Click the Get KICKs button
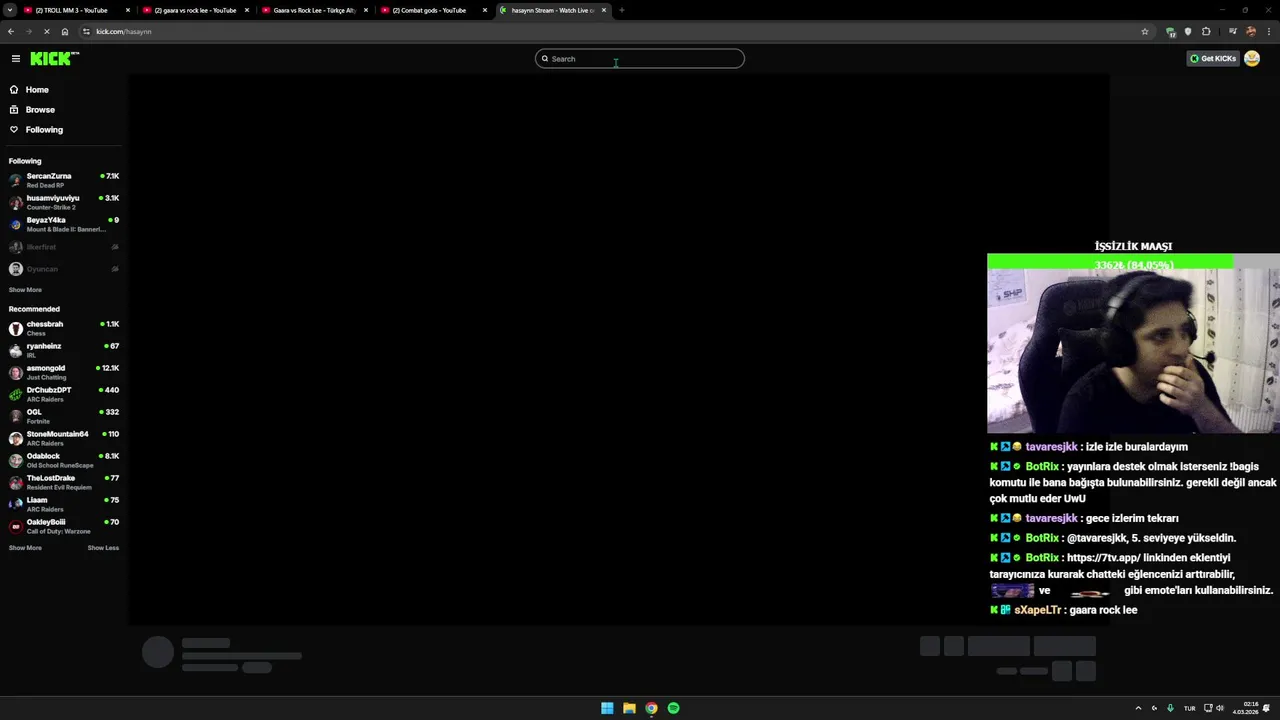This screenshot has height=720, width=1280. pyautogui.click(x=1213, y=59)
